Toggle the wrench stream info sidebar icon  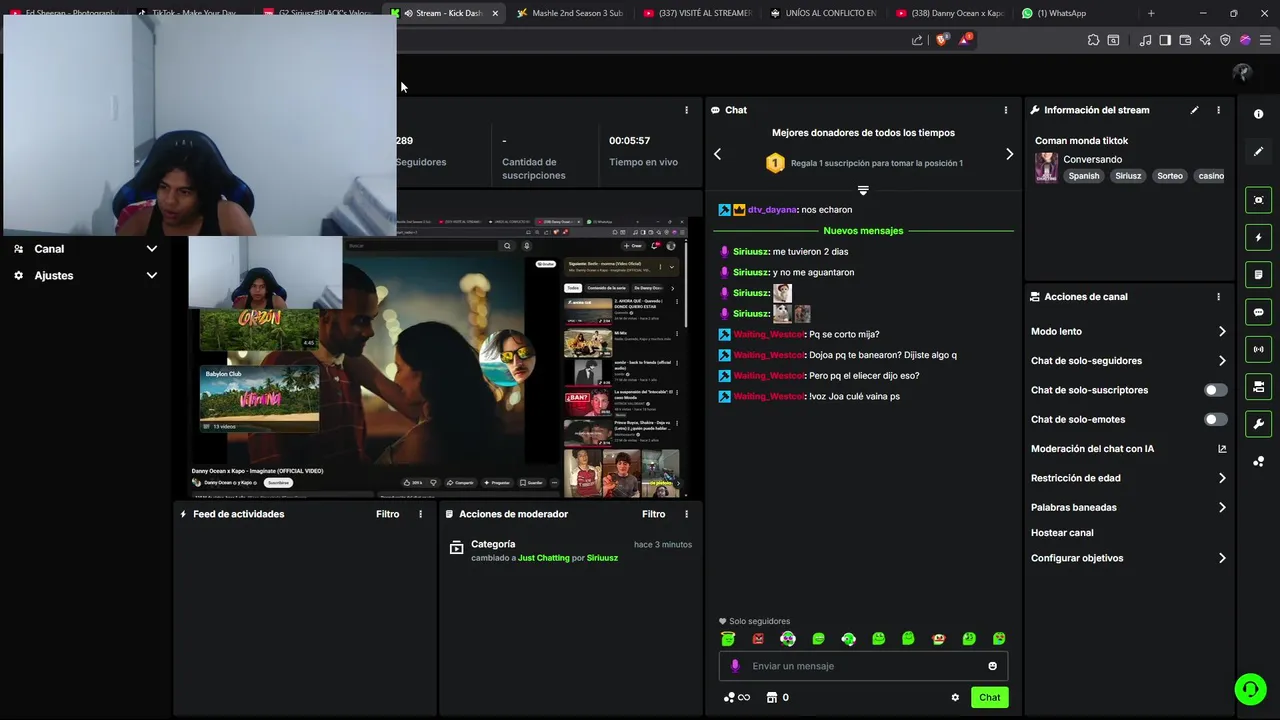(x=1258, y=424)
